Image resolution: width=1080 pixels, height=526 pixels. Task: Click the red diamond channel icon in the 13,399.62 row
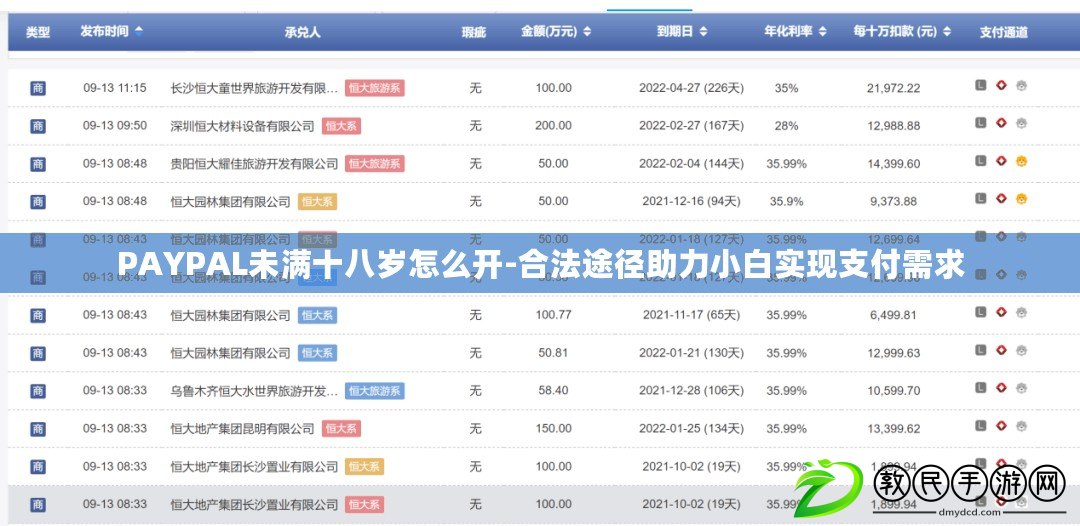[x=1001, y=426]
